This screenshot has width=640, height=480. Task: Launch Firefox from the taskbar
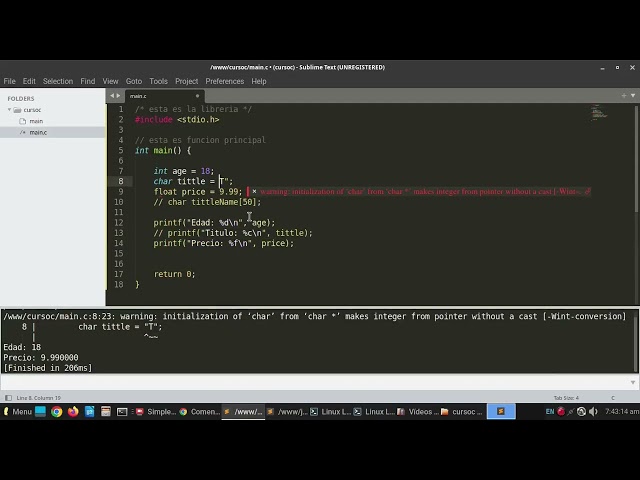(73, 411)
